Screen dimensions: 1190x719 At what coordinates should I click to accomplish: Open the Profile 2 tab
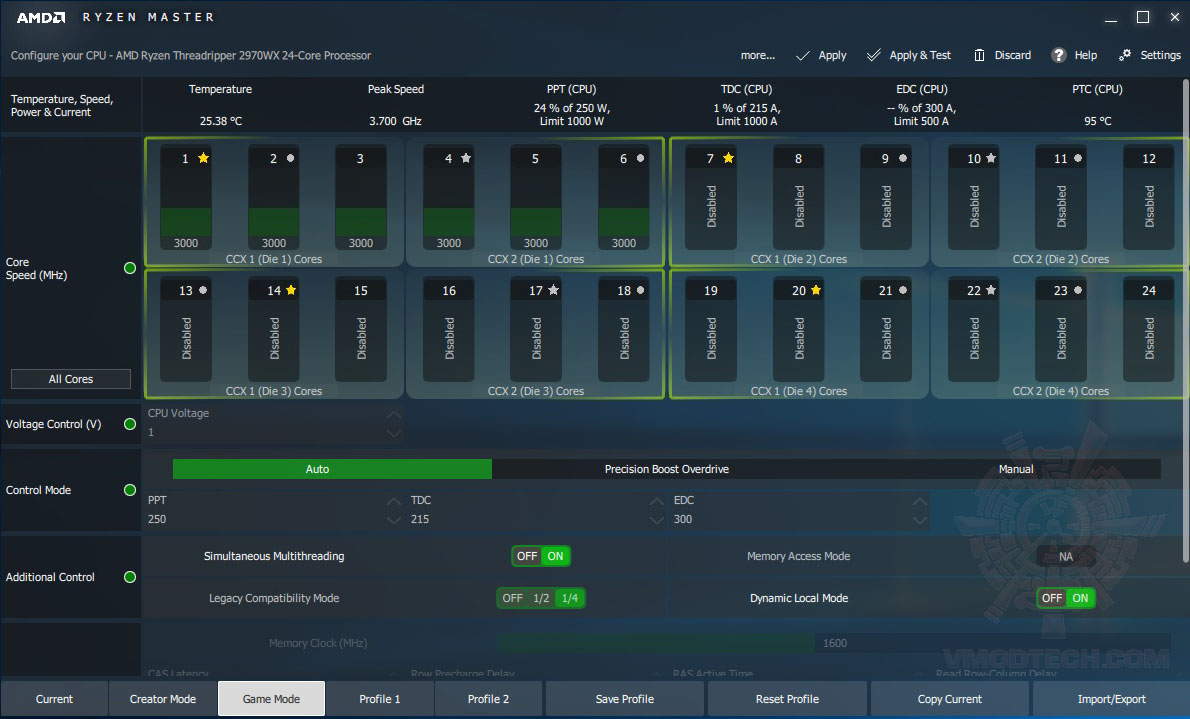click(488, 699)
